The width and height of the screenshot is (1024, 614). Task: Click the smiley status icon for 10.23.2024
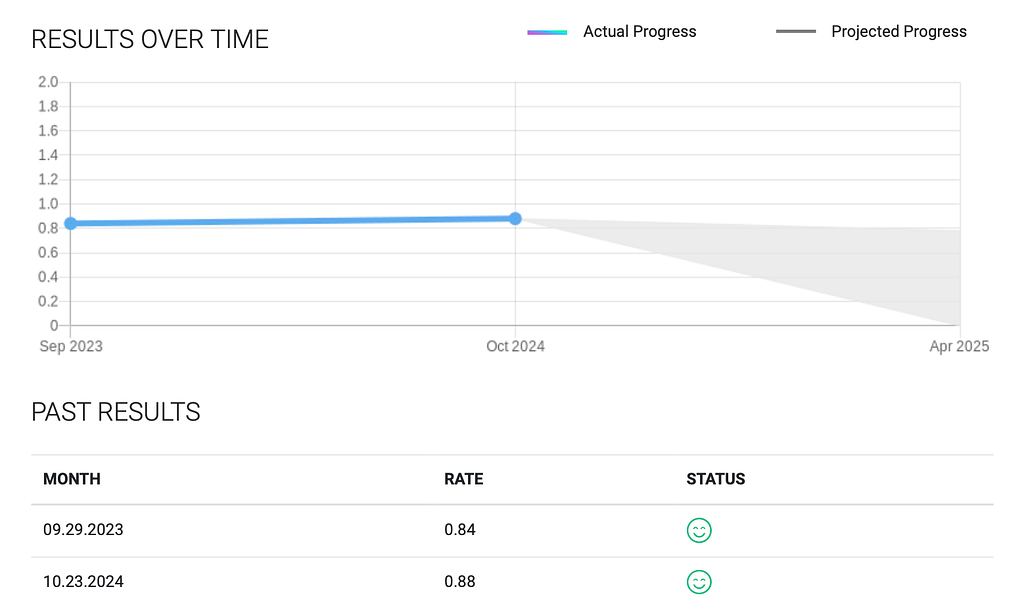pos(699,582)
